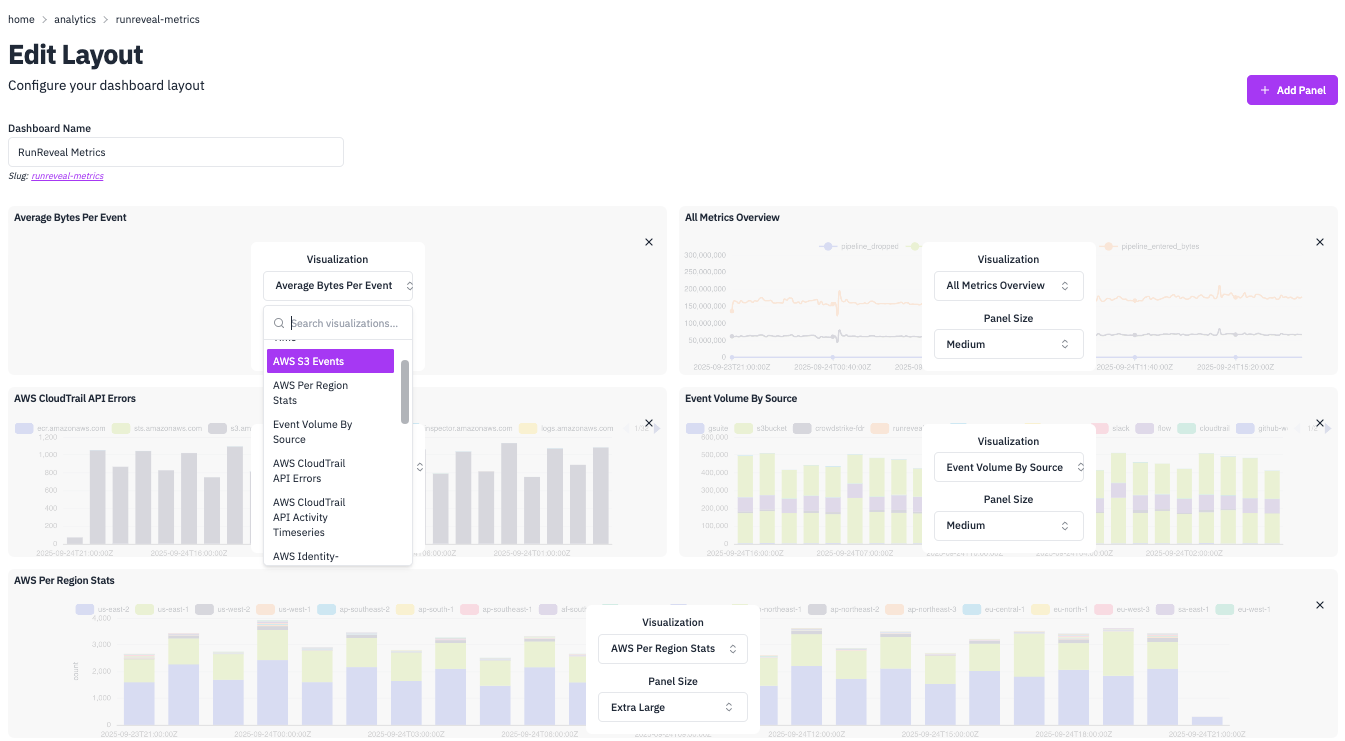
Task: Select AWS S3 Events from the visualization list
Action: click(330, 360)
